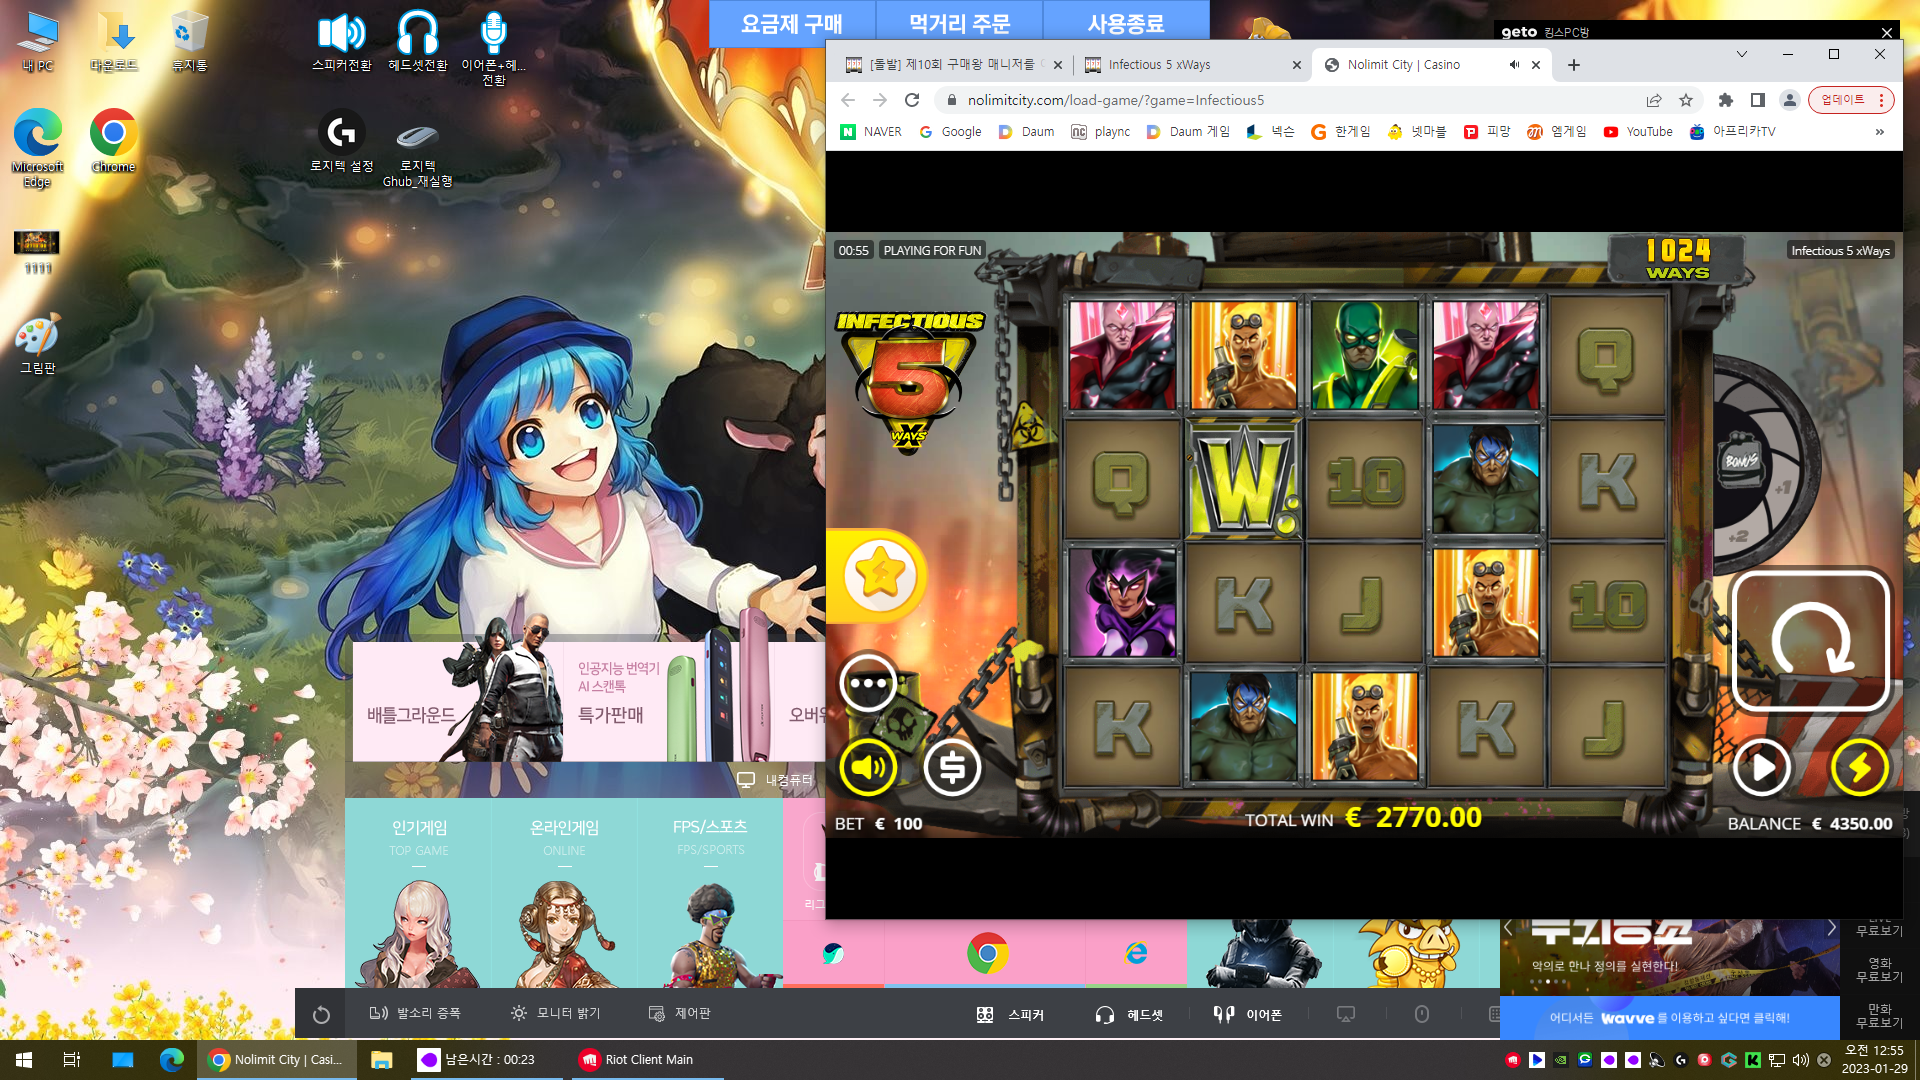Select the 내 PC desktop icon
Image resolution: width=1920 pixels, height=1080 pixels.
pos(38,42)
